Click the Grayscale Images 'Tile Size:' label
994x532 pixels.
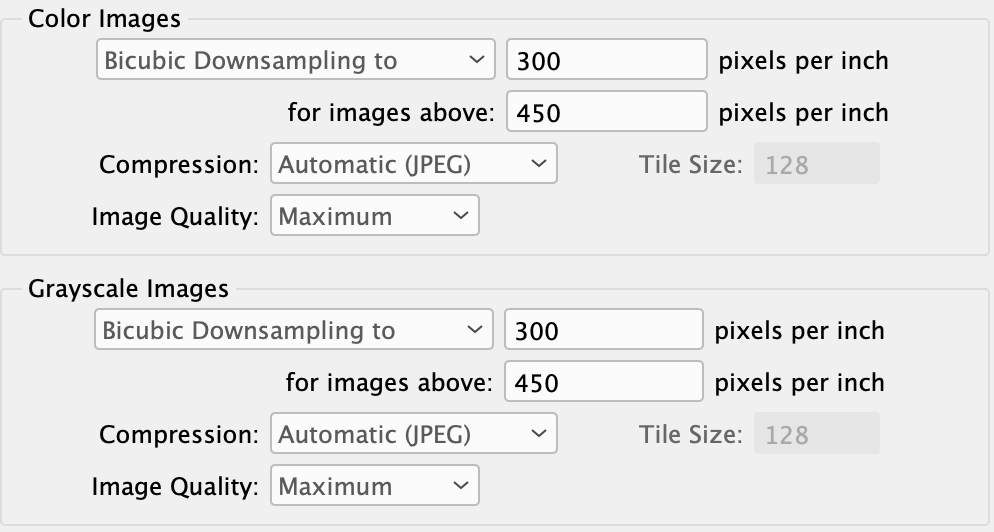pyautogui.click(x=690, y=434)
